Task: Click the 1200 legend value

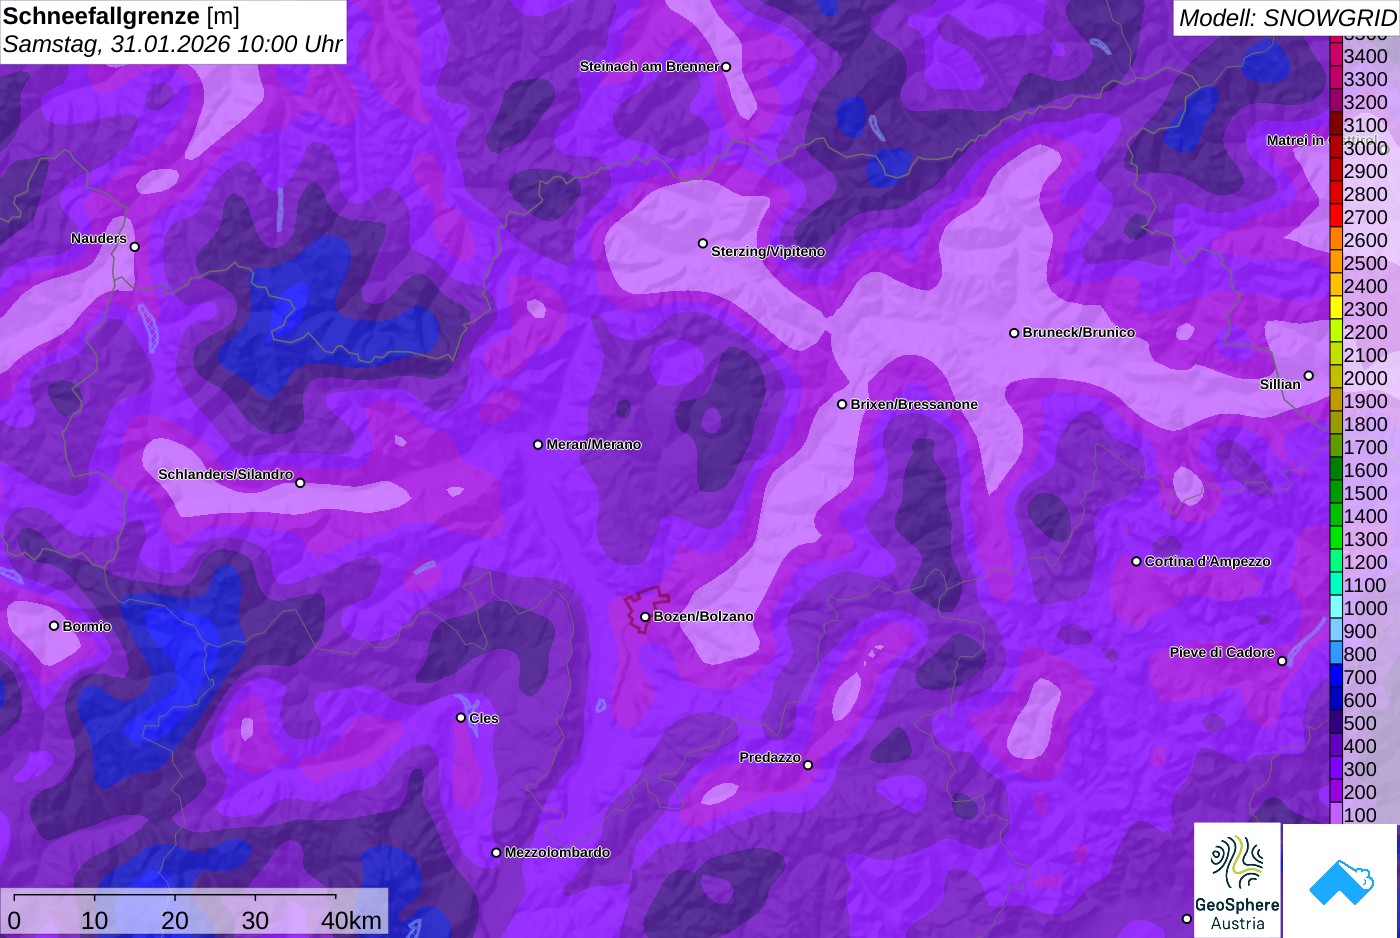Action: 1365,563
